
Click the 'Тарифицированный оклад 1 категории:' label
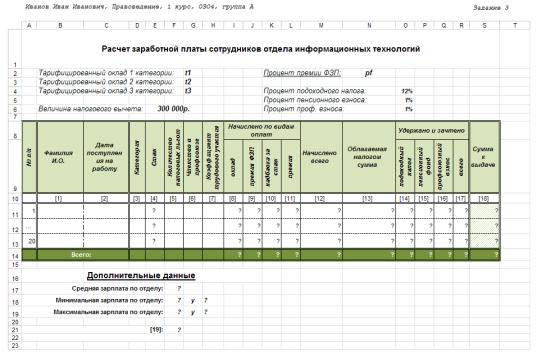(106, 73)
